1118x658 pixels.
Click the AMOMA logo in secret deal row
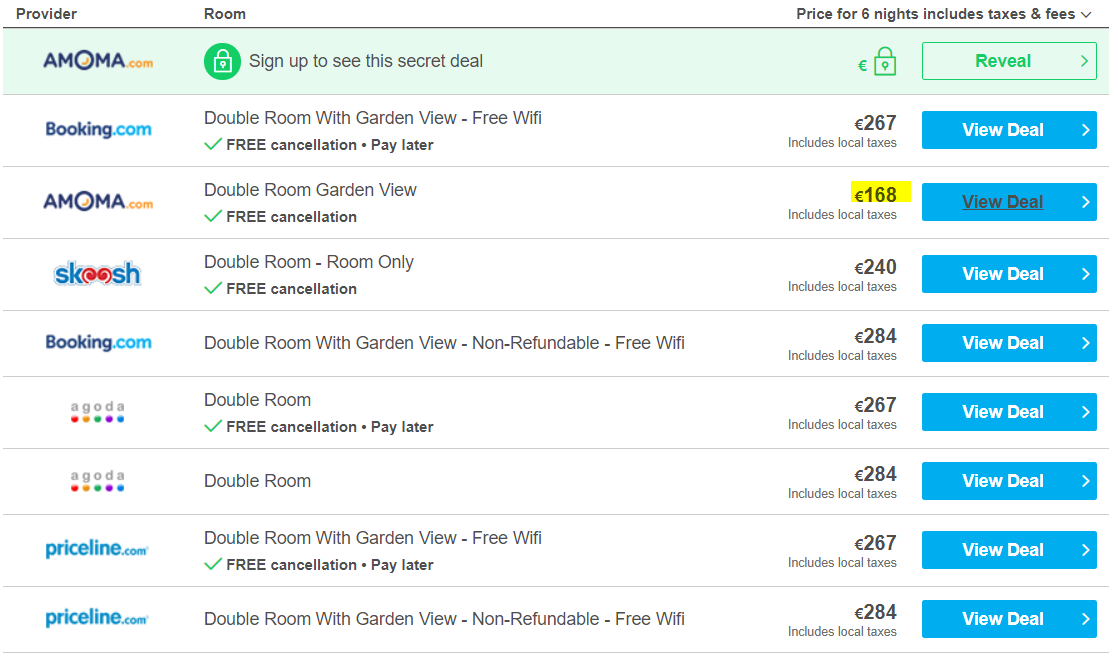(98, 61)
